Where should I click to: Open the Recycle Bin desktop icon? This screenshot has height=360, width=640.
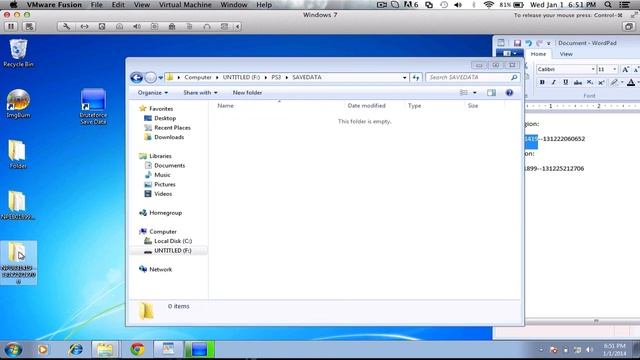click(x=18, y=53)
